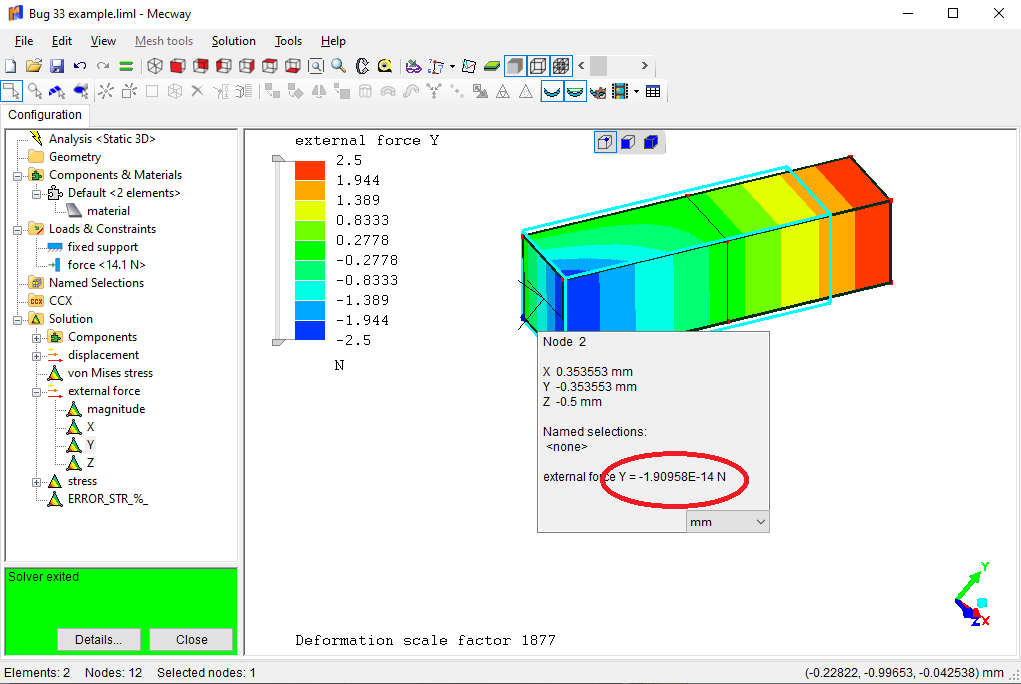Open the node numbers dropdown arrow
The image size is (1021, 684).
click(452, 66)
